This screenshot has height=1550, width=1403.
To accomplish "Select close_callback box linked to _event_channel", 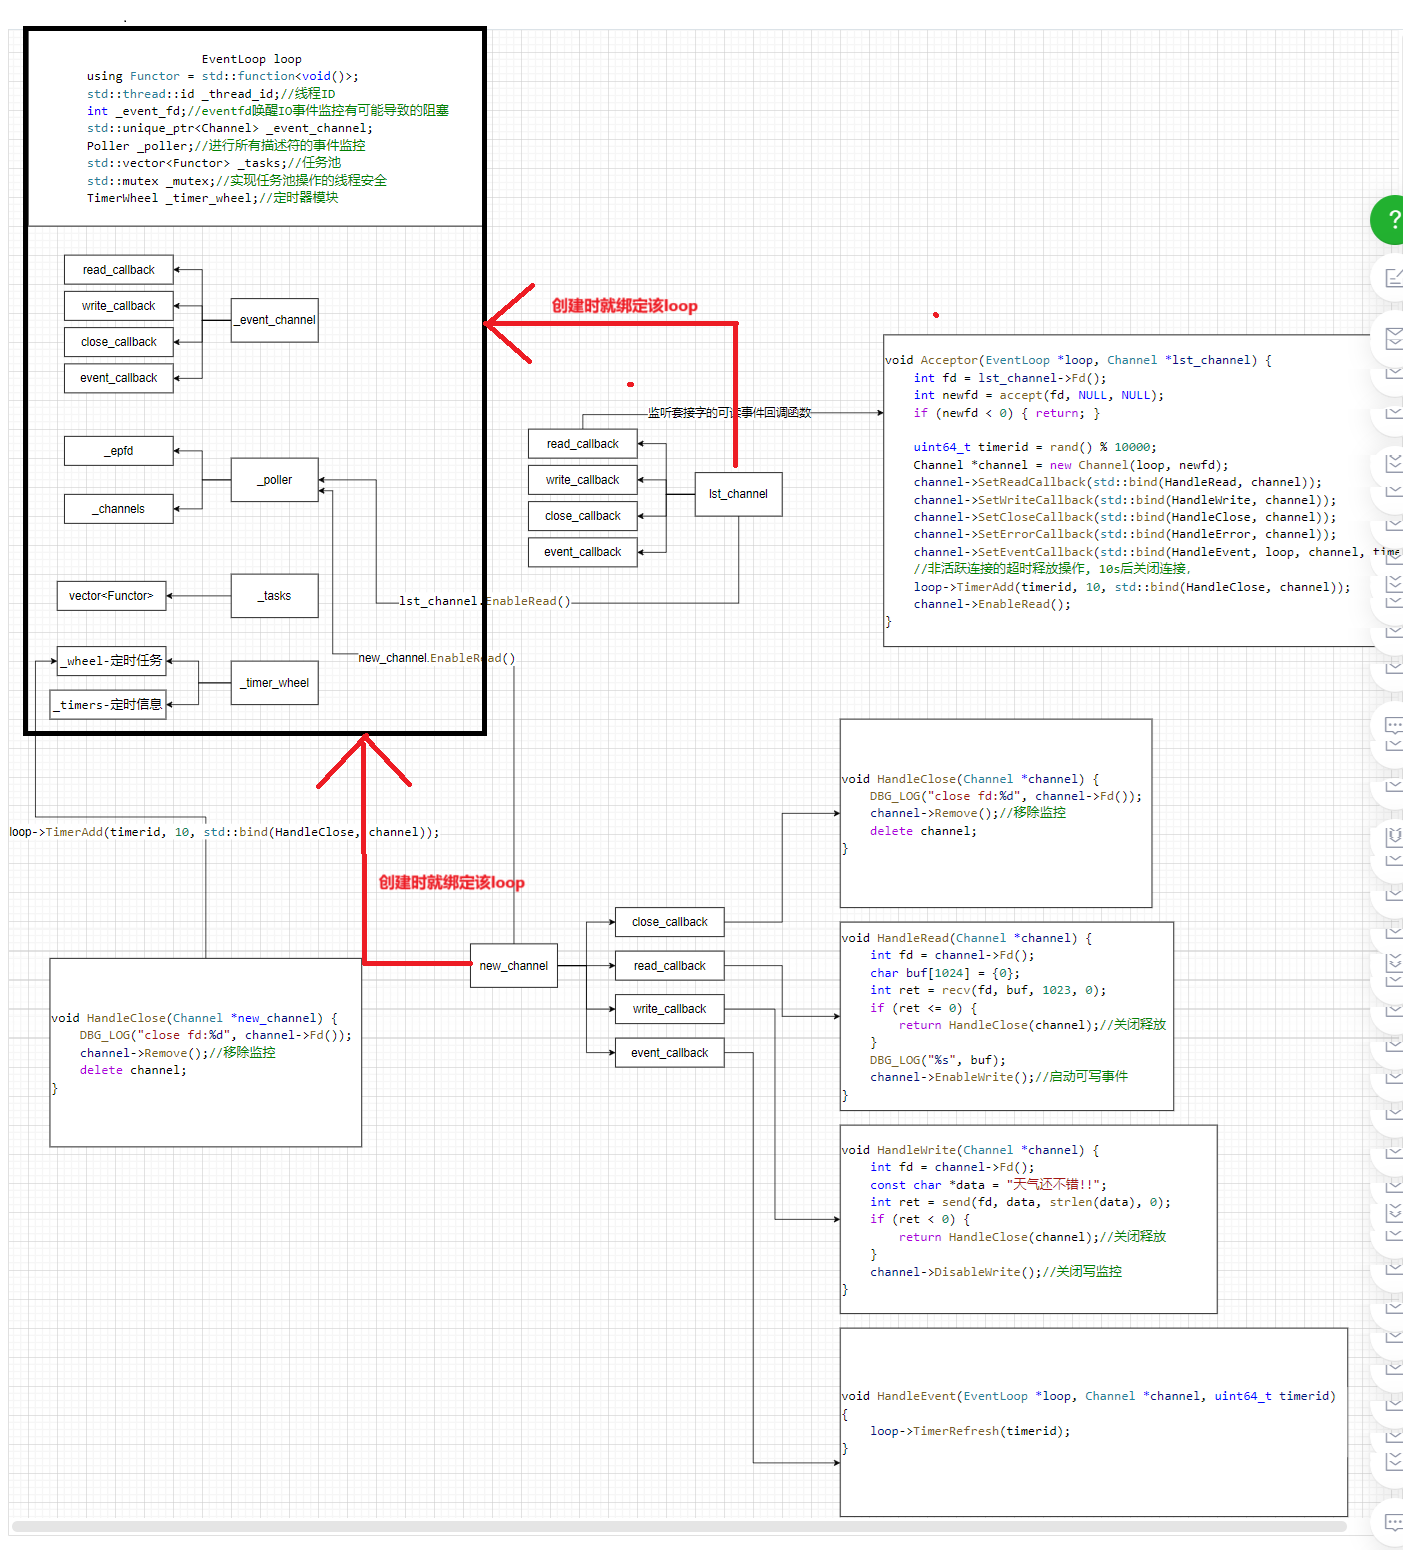I will click(x=119, y=342).
